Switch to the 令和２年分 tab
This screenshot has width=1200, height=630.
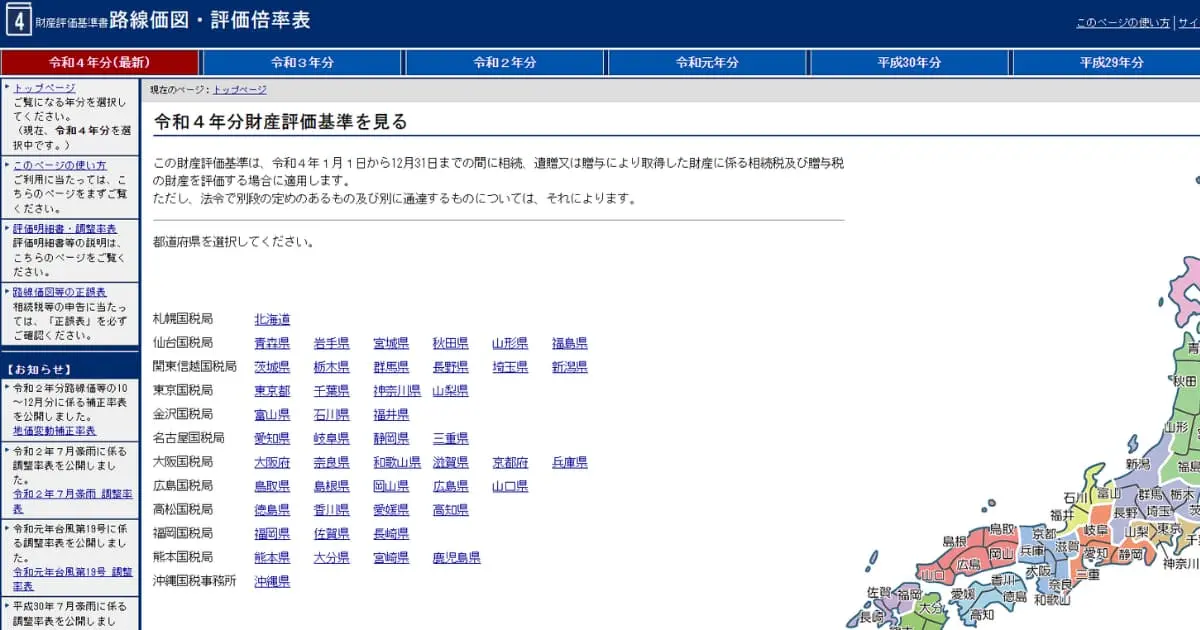pos(502,62)
